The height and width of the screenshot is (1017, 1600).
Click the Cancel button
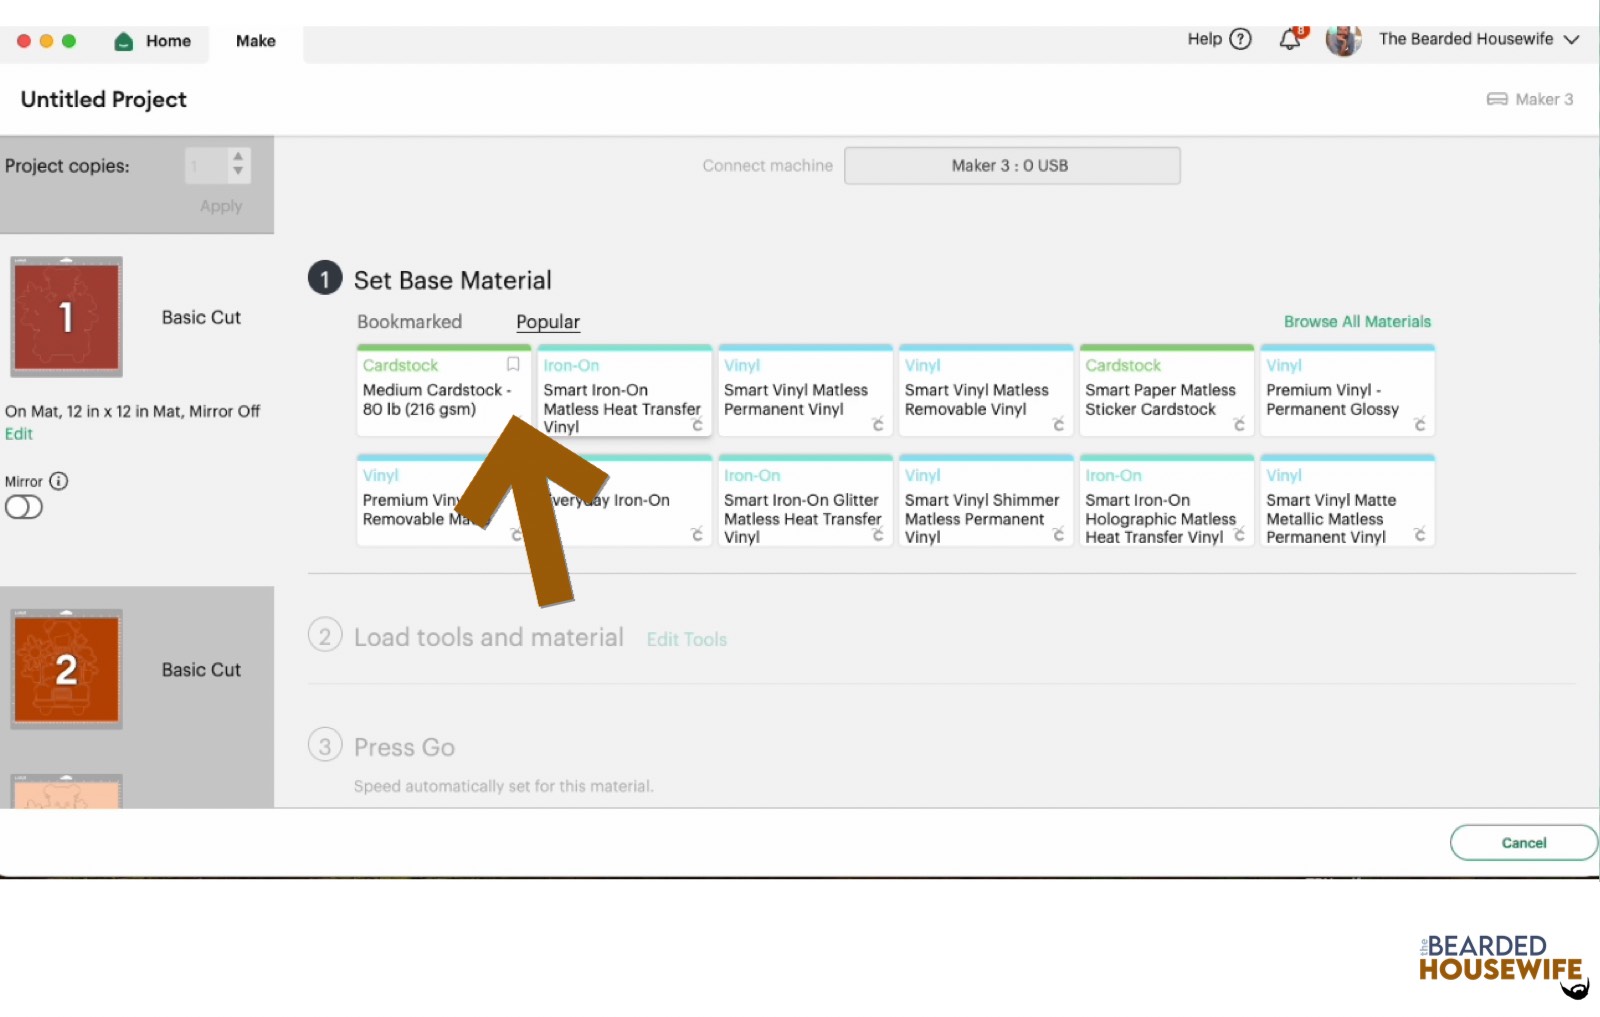(1523, 842)
